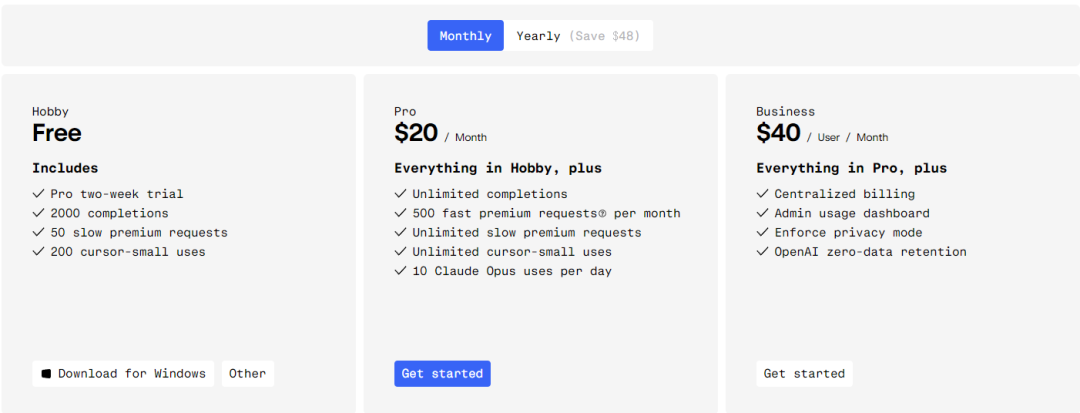This screenshot has width=1080, height=413.
Task: Get started with the Pro plan
Action: (442, 374)
